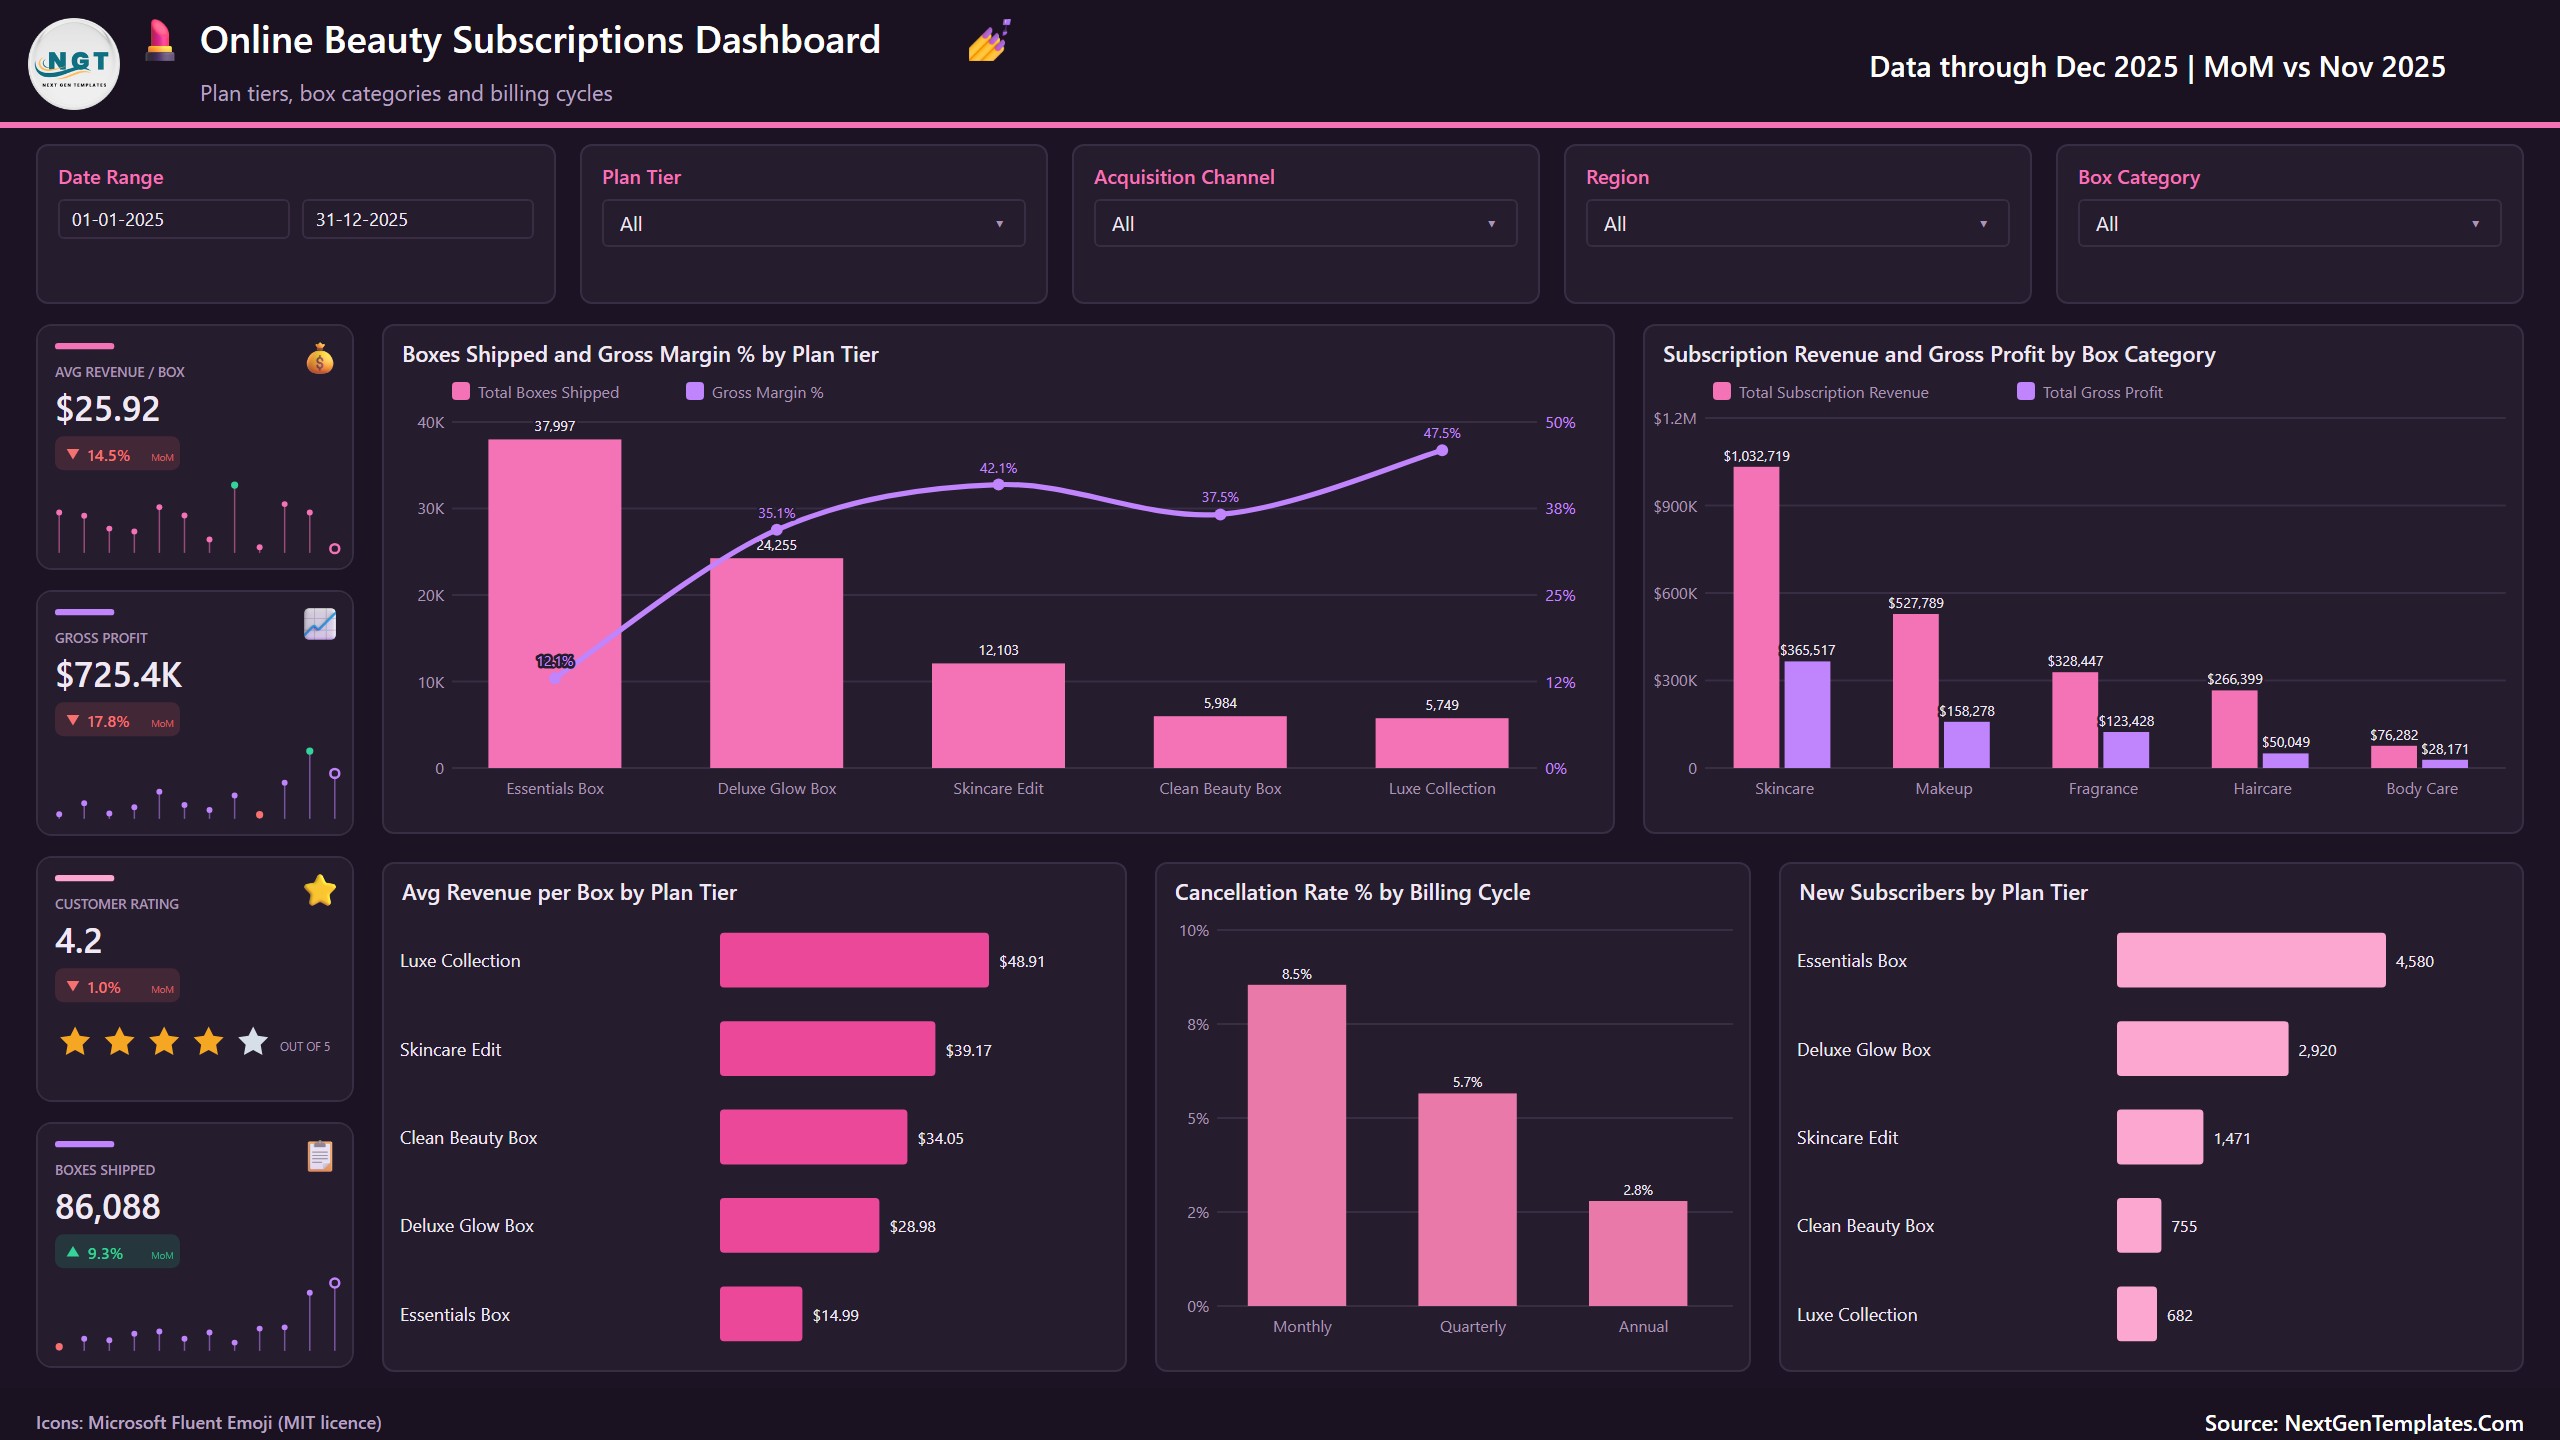The image size is (2560, 1440).
Task: Click the Clean Beauty Box subscribers bar 755
Action: click(2139, 1225)
